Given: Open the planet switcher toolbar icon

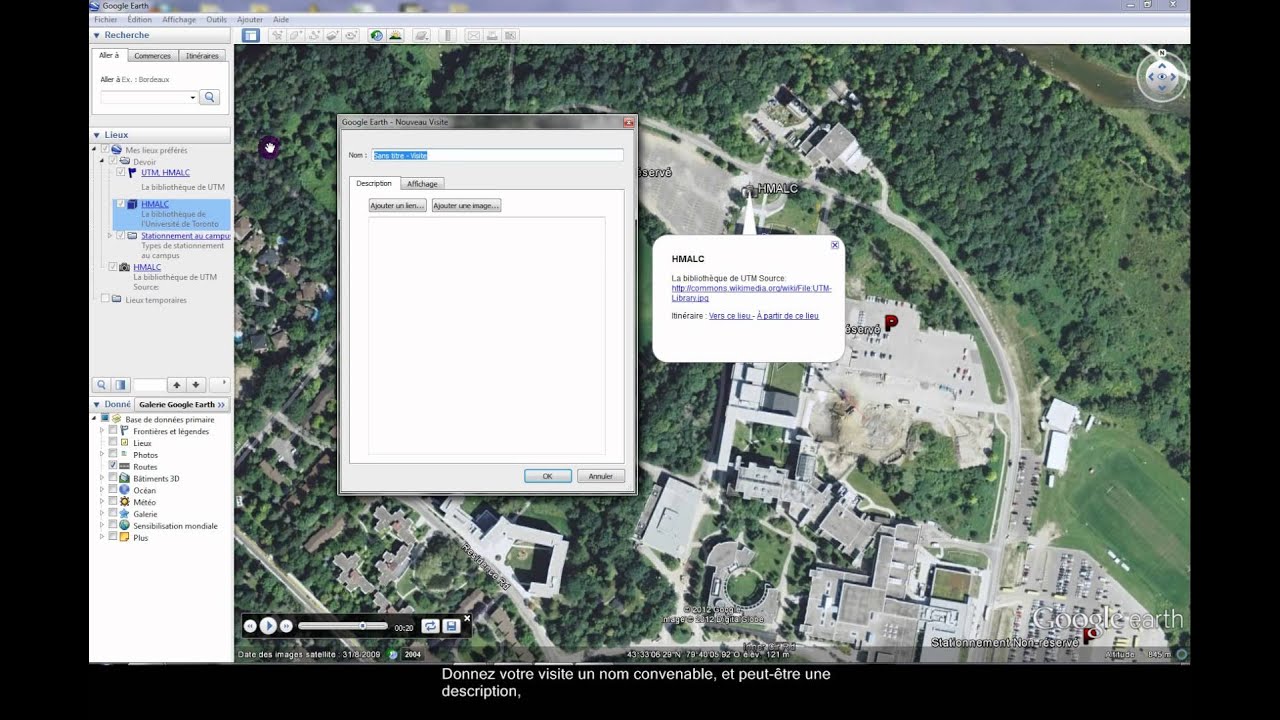Looking at the screenshot, I should [422, 35].
